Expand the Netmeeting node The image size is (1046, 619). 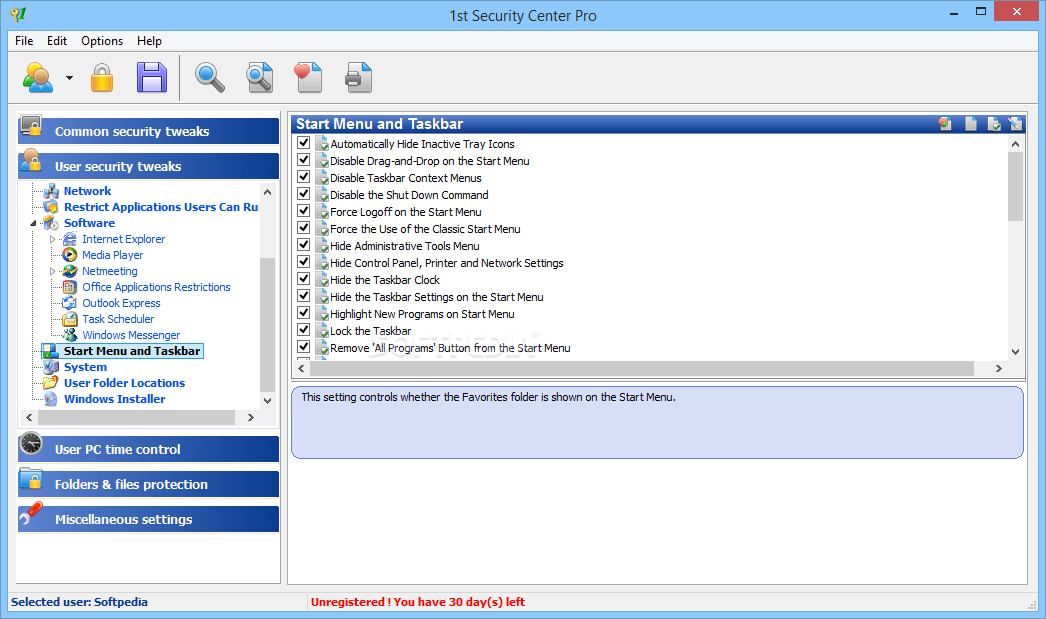53,271
